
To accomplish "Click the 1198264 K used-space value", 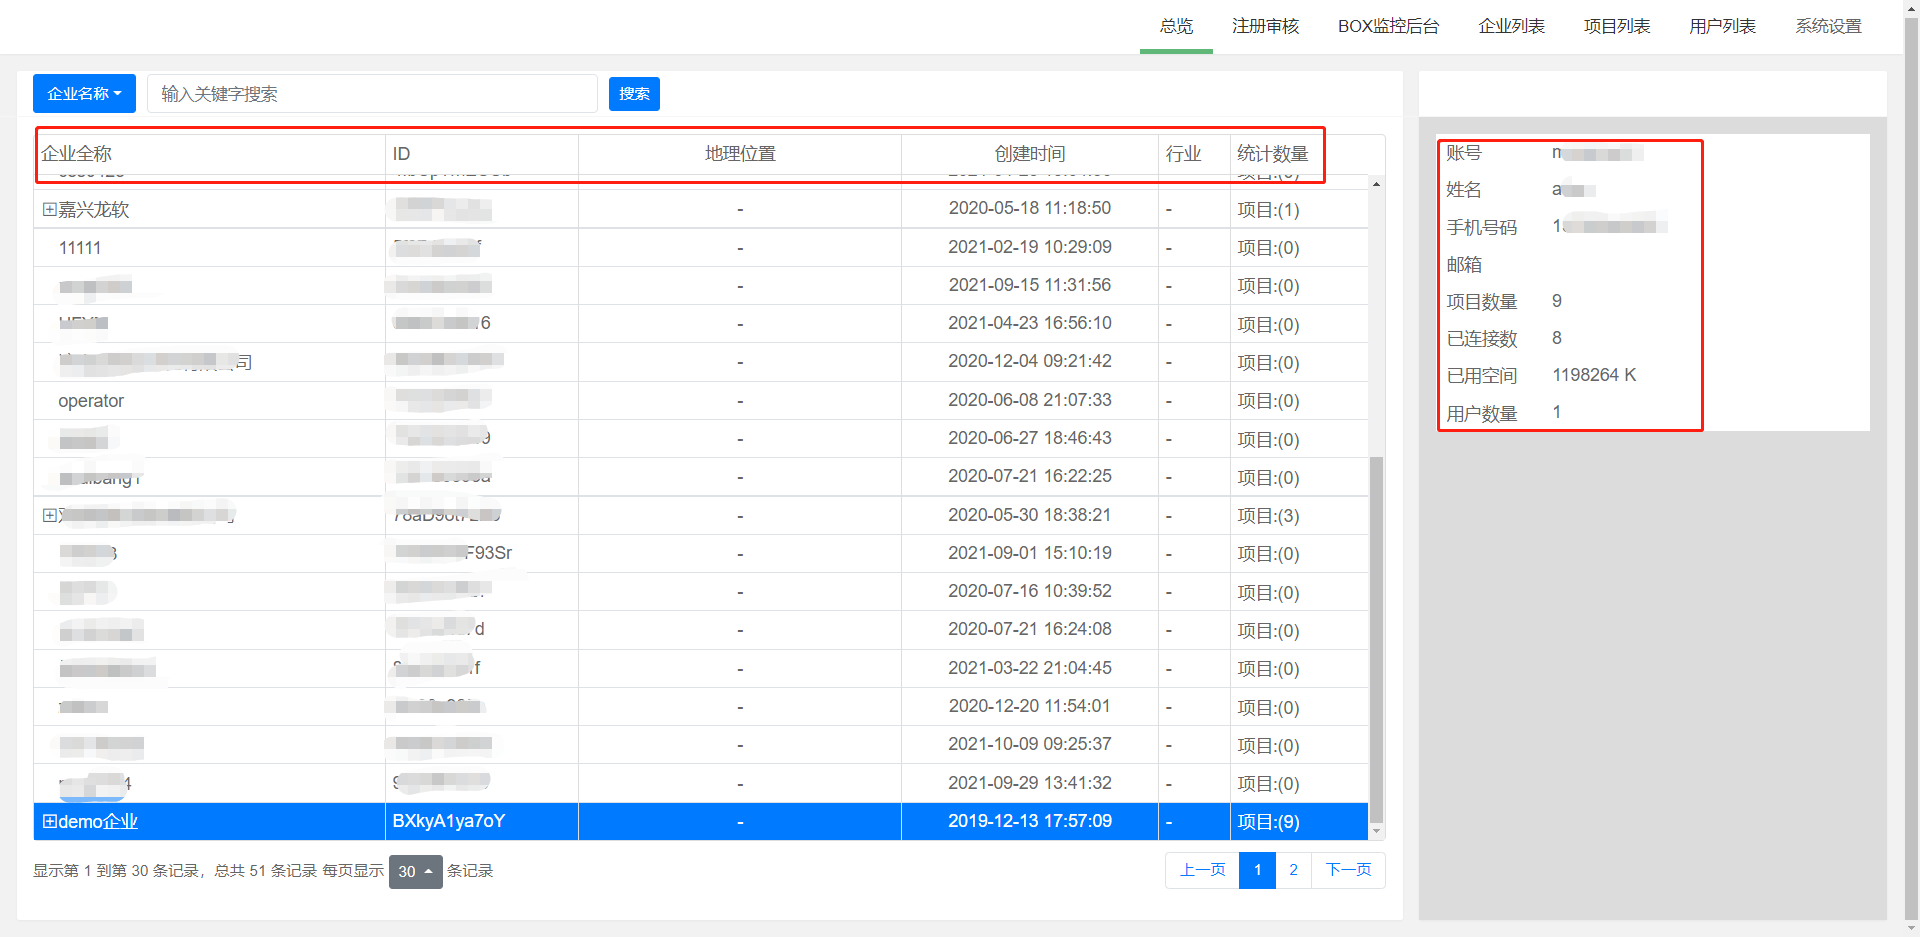I will pyautogui.click(x=1594, y=375).
